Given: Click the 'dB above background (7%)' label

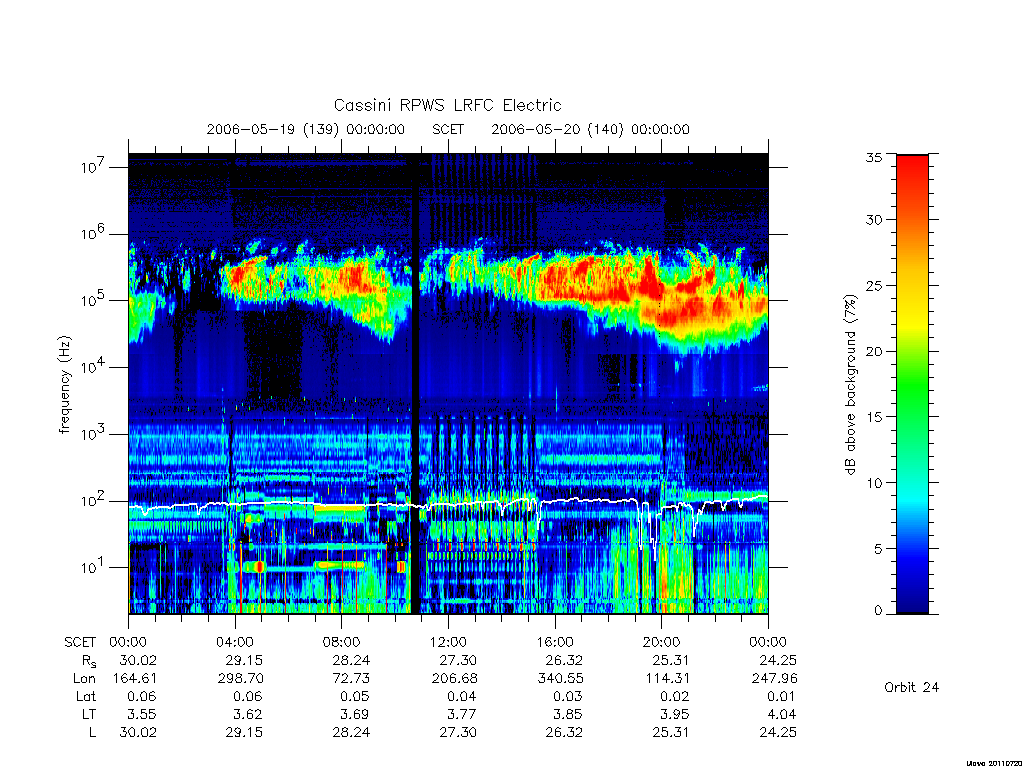Looking at the screenshot, I should (x=850, y=385).
